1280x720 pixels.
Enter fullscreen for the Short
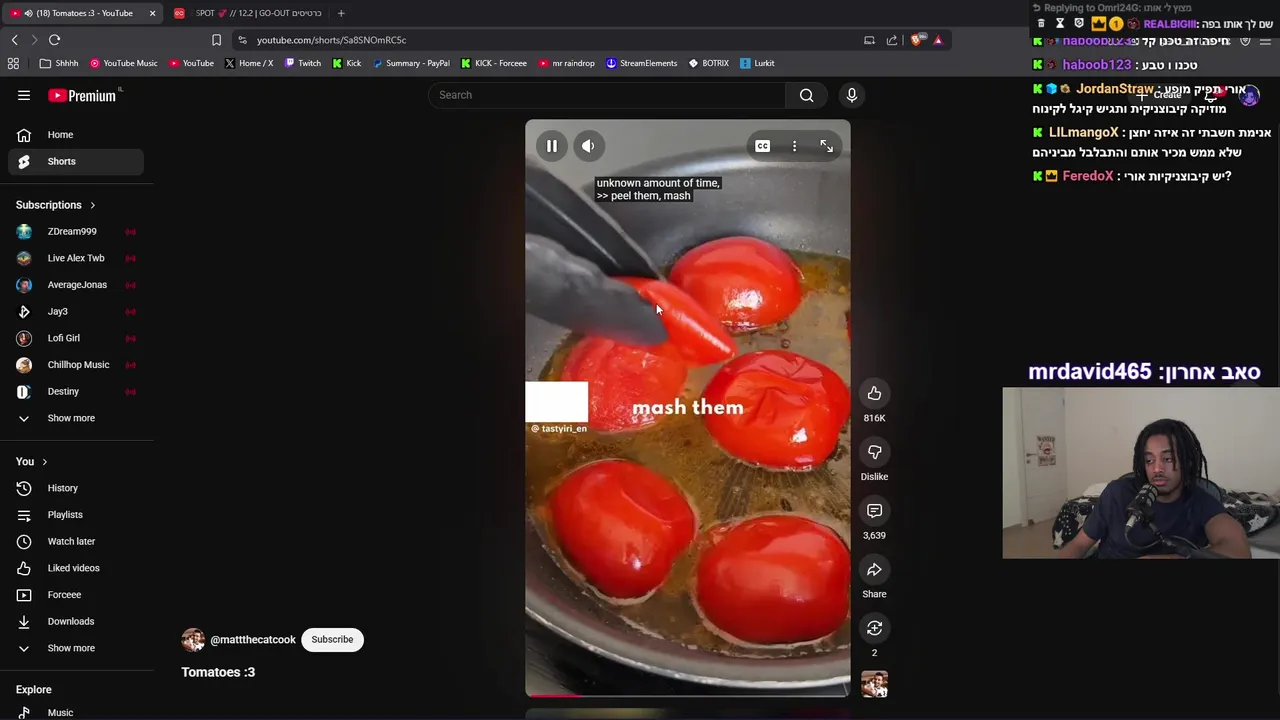coord(826,146)
